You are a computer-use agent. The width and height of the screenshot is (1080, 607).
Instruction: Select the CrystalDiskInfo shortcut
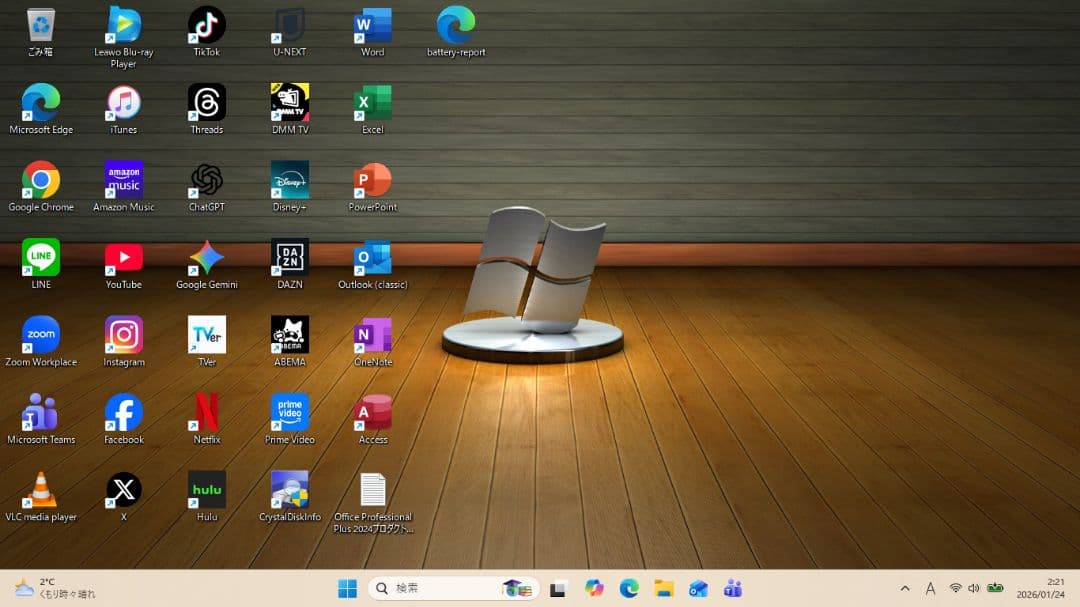click(290, 490)
